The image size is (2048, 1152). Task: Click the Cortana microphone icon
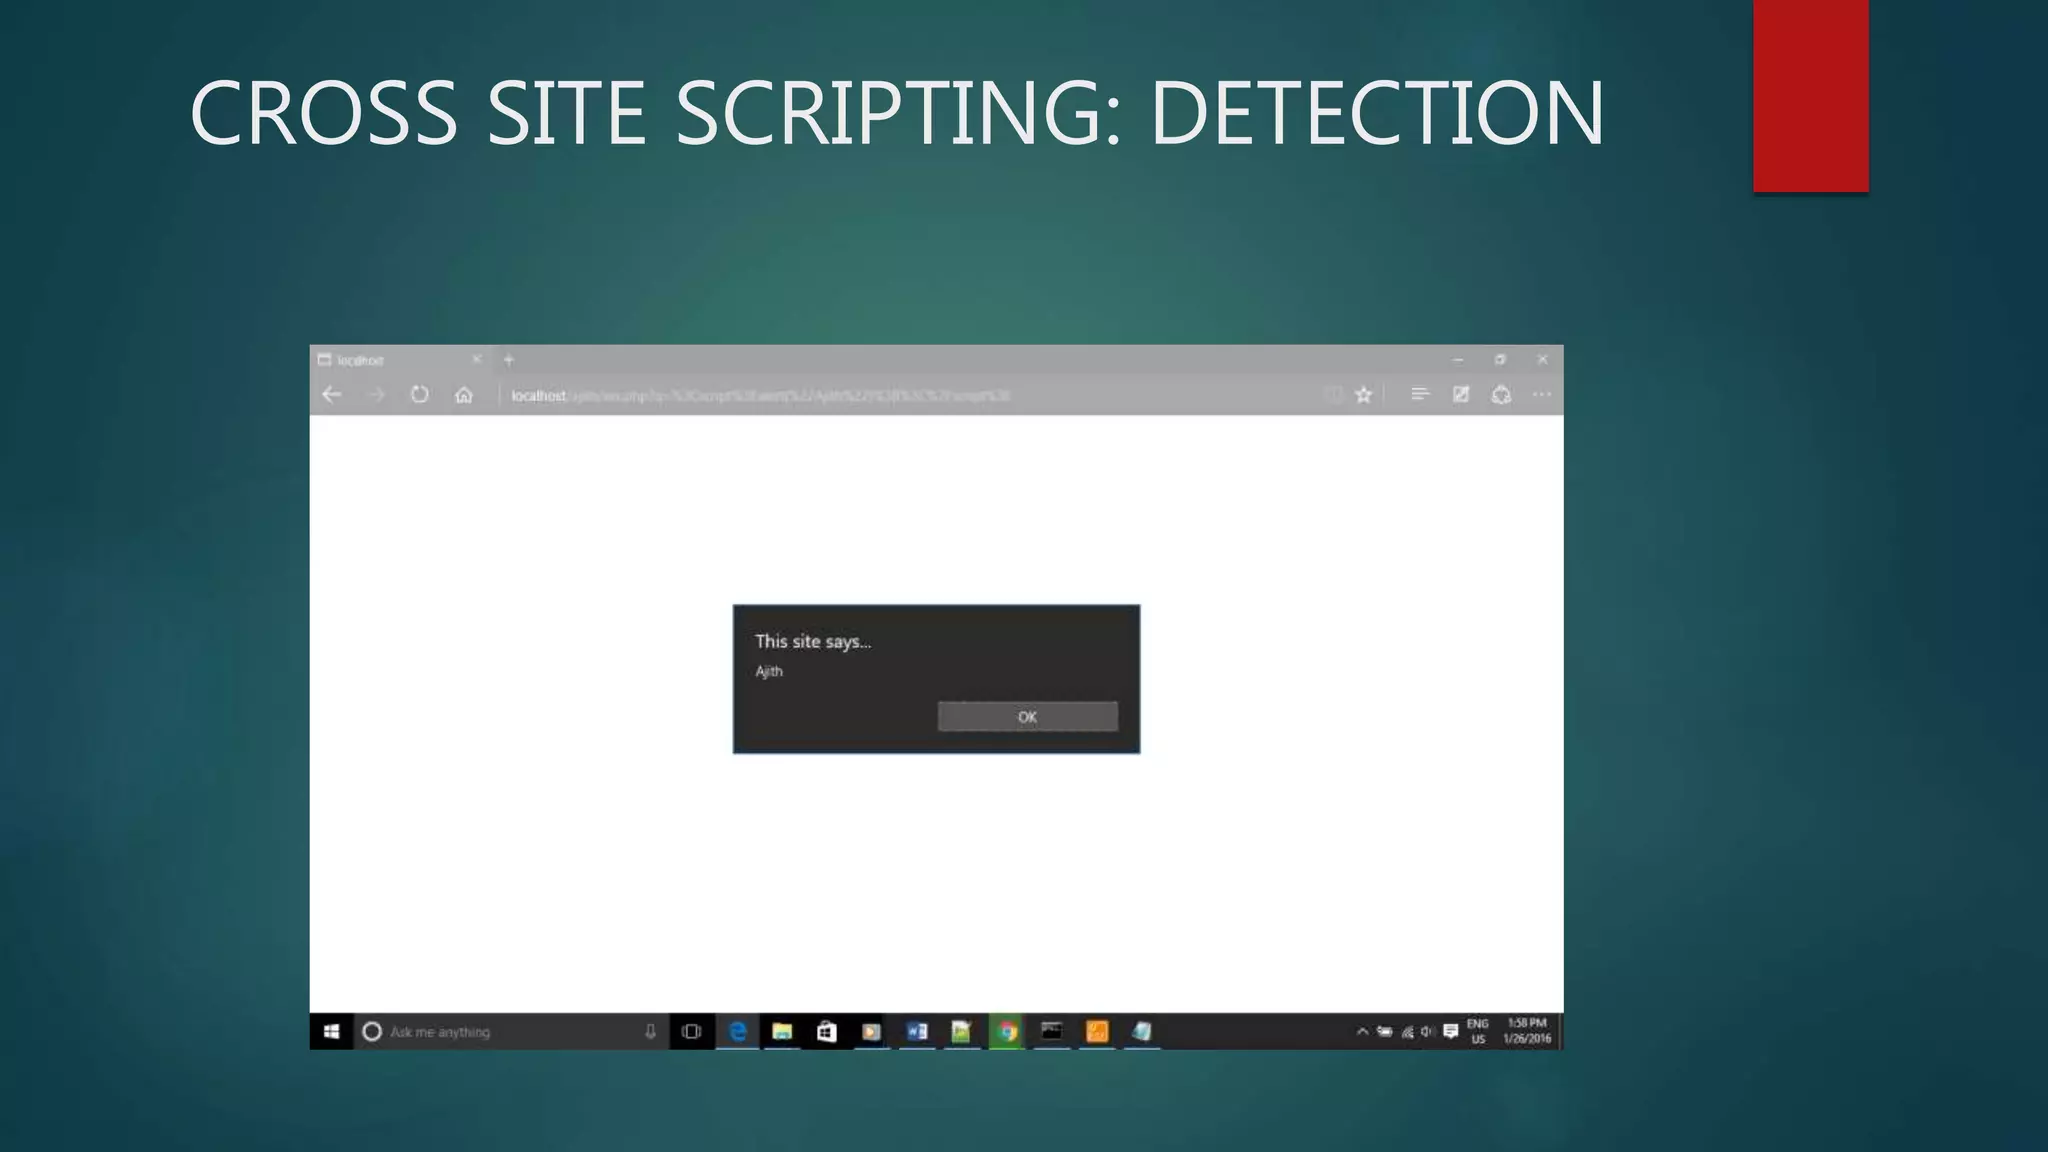(x=650, y=1032)
